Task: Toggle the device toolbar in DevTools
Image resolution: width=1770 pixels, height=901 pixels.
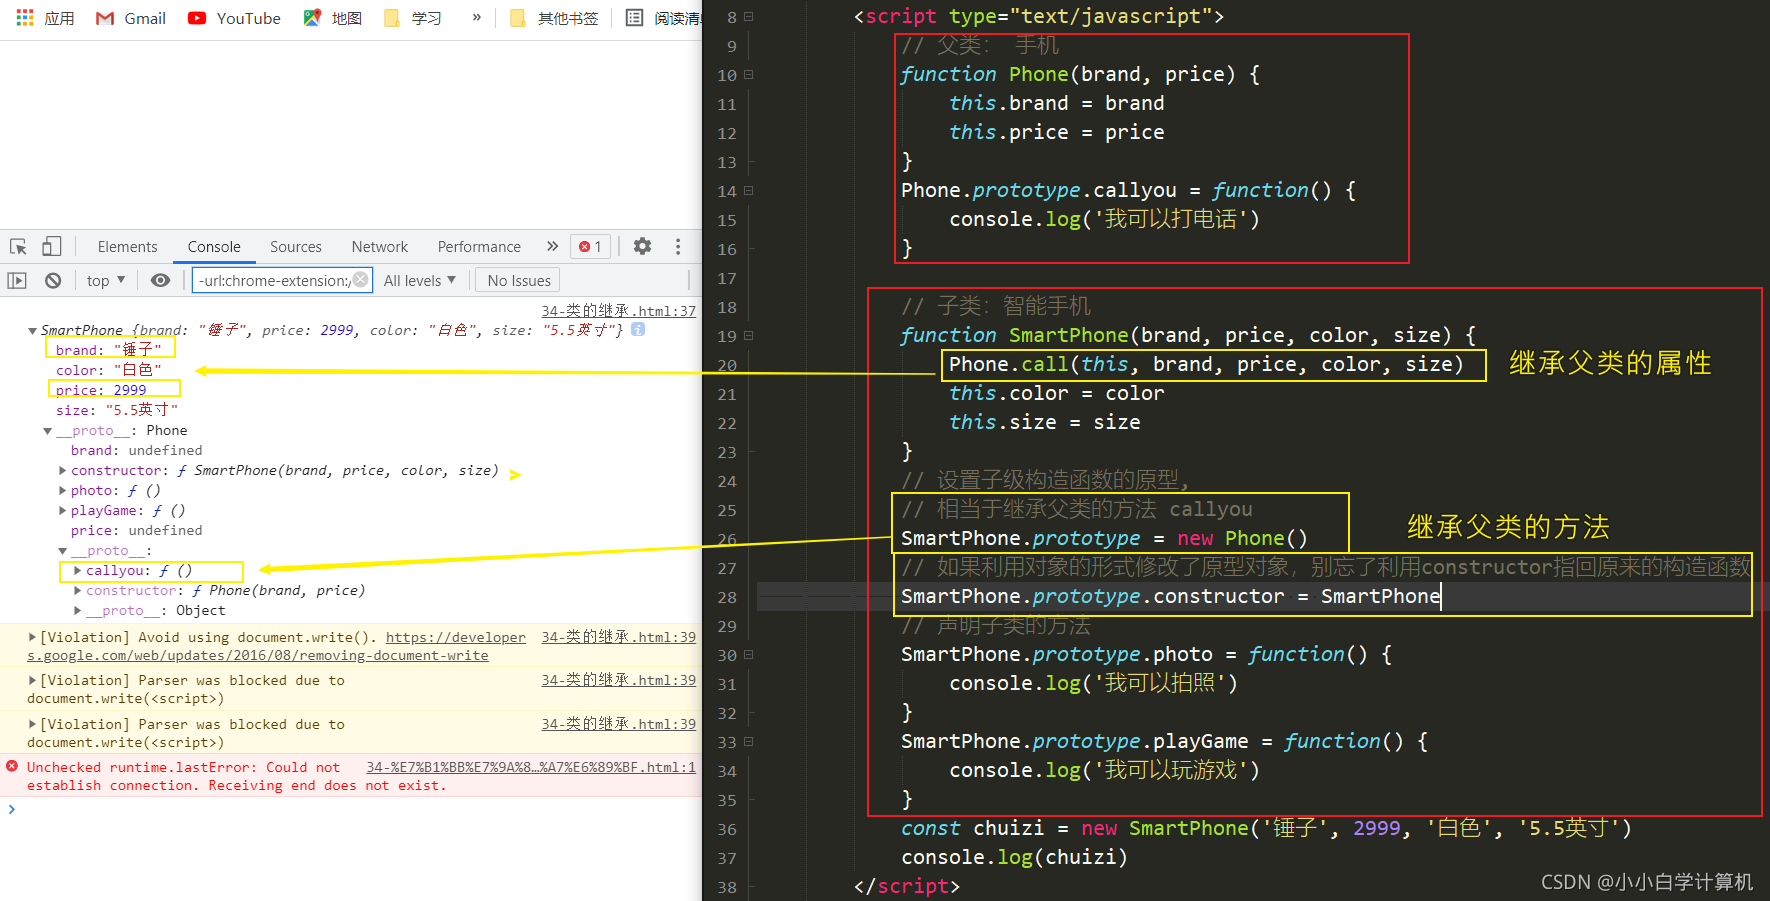Action: pyautogui.click(x=52, y=246)
